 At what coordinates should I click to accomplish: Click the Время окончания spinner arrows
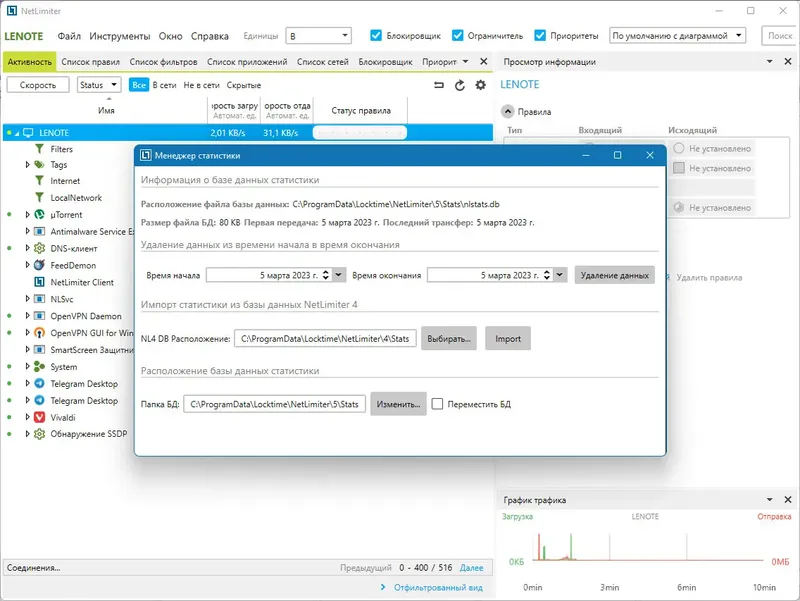pos(546,275)
